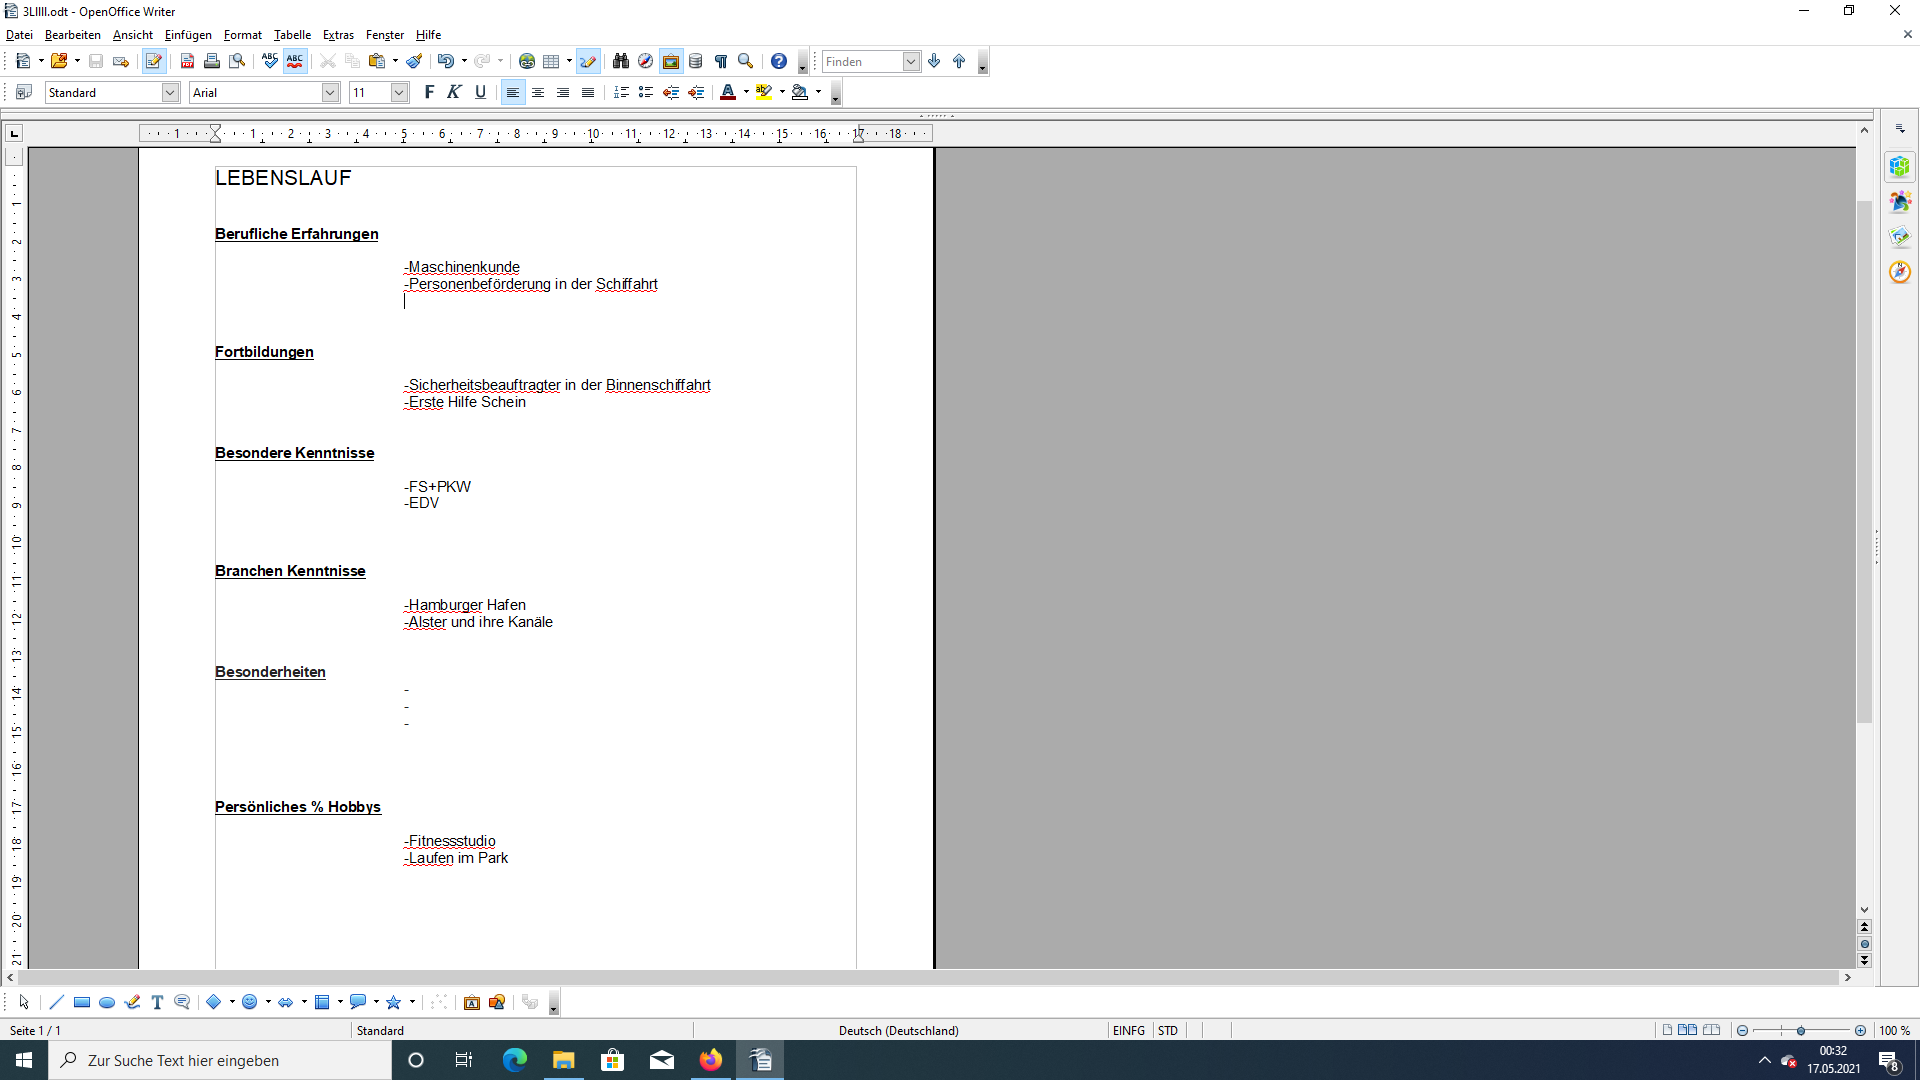Select the Text tool in drawing toolbar
The height and width of the screenshot is (1080, 1920).
157,1002
